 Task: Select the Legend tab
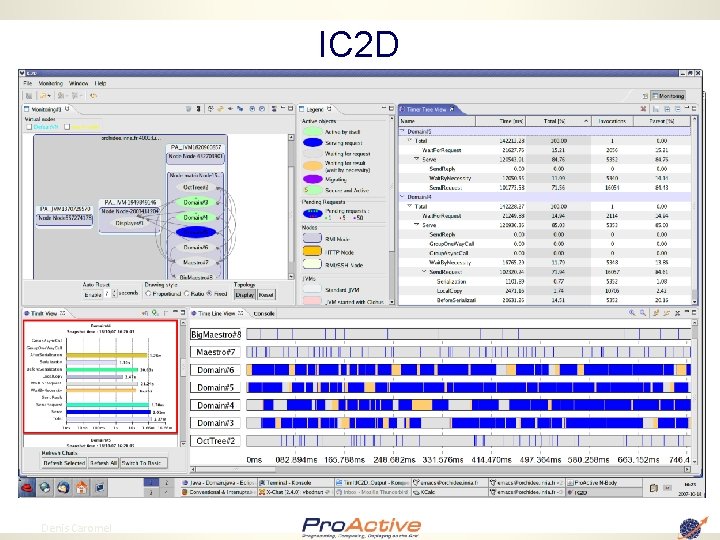click(x=315, y=109)
